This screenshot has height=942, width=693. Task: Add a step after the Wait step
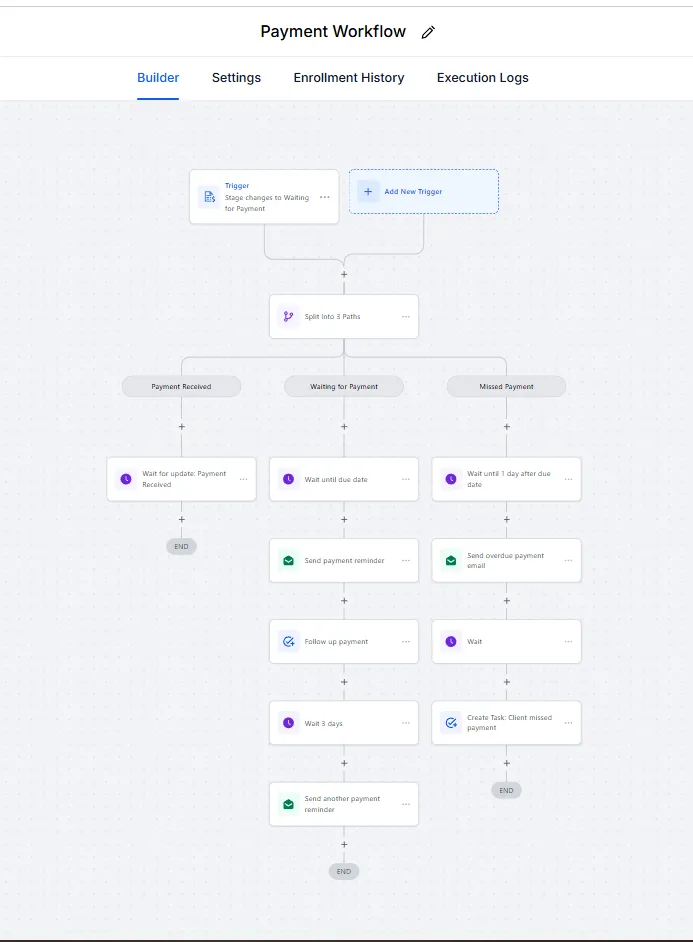click(507, 682)
